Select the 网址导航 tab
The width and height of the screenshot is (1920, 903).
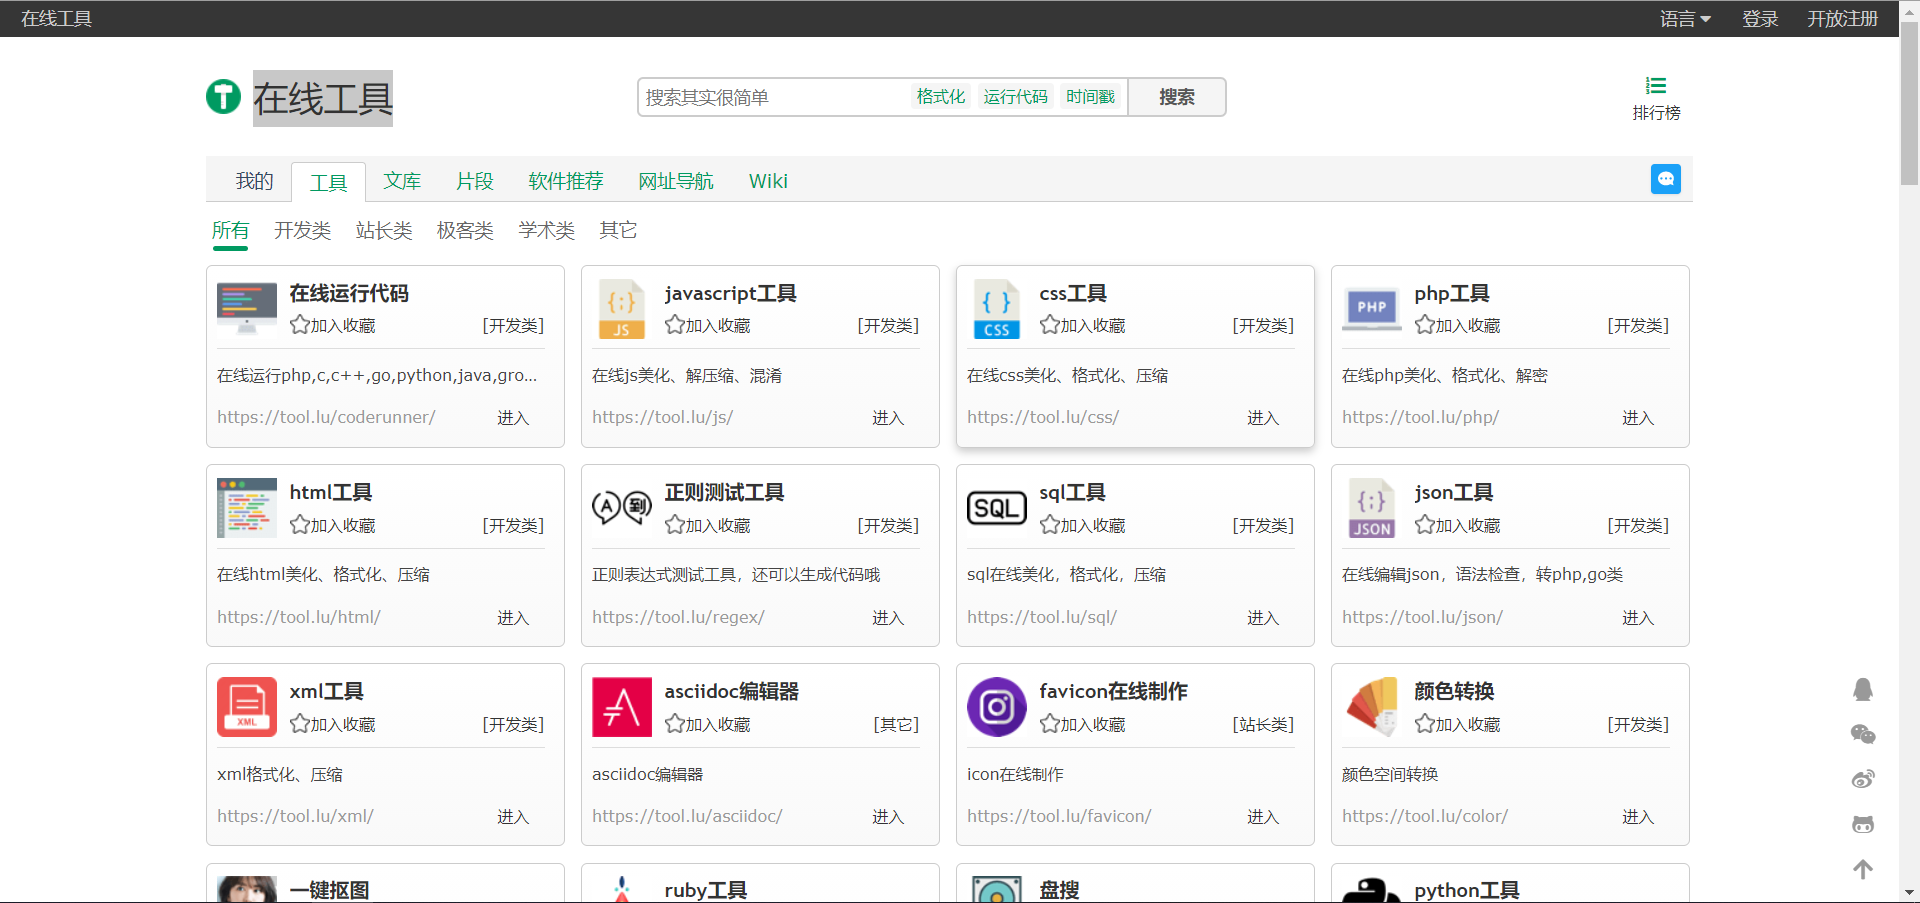(x=675, y=181)
